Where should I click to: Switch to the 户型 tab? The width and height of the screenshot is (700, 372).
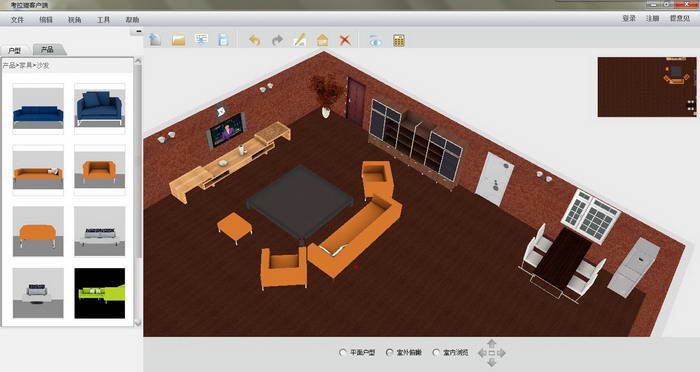point(15,50)
